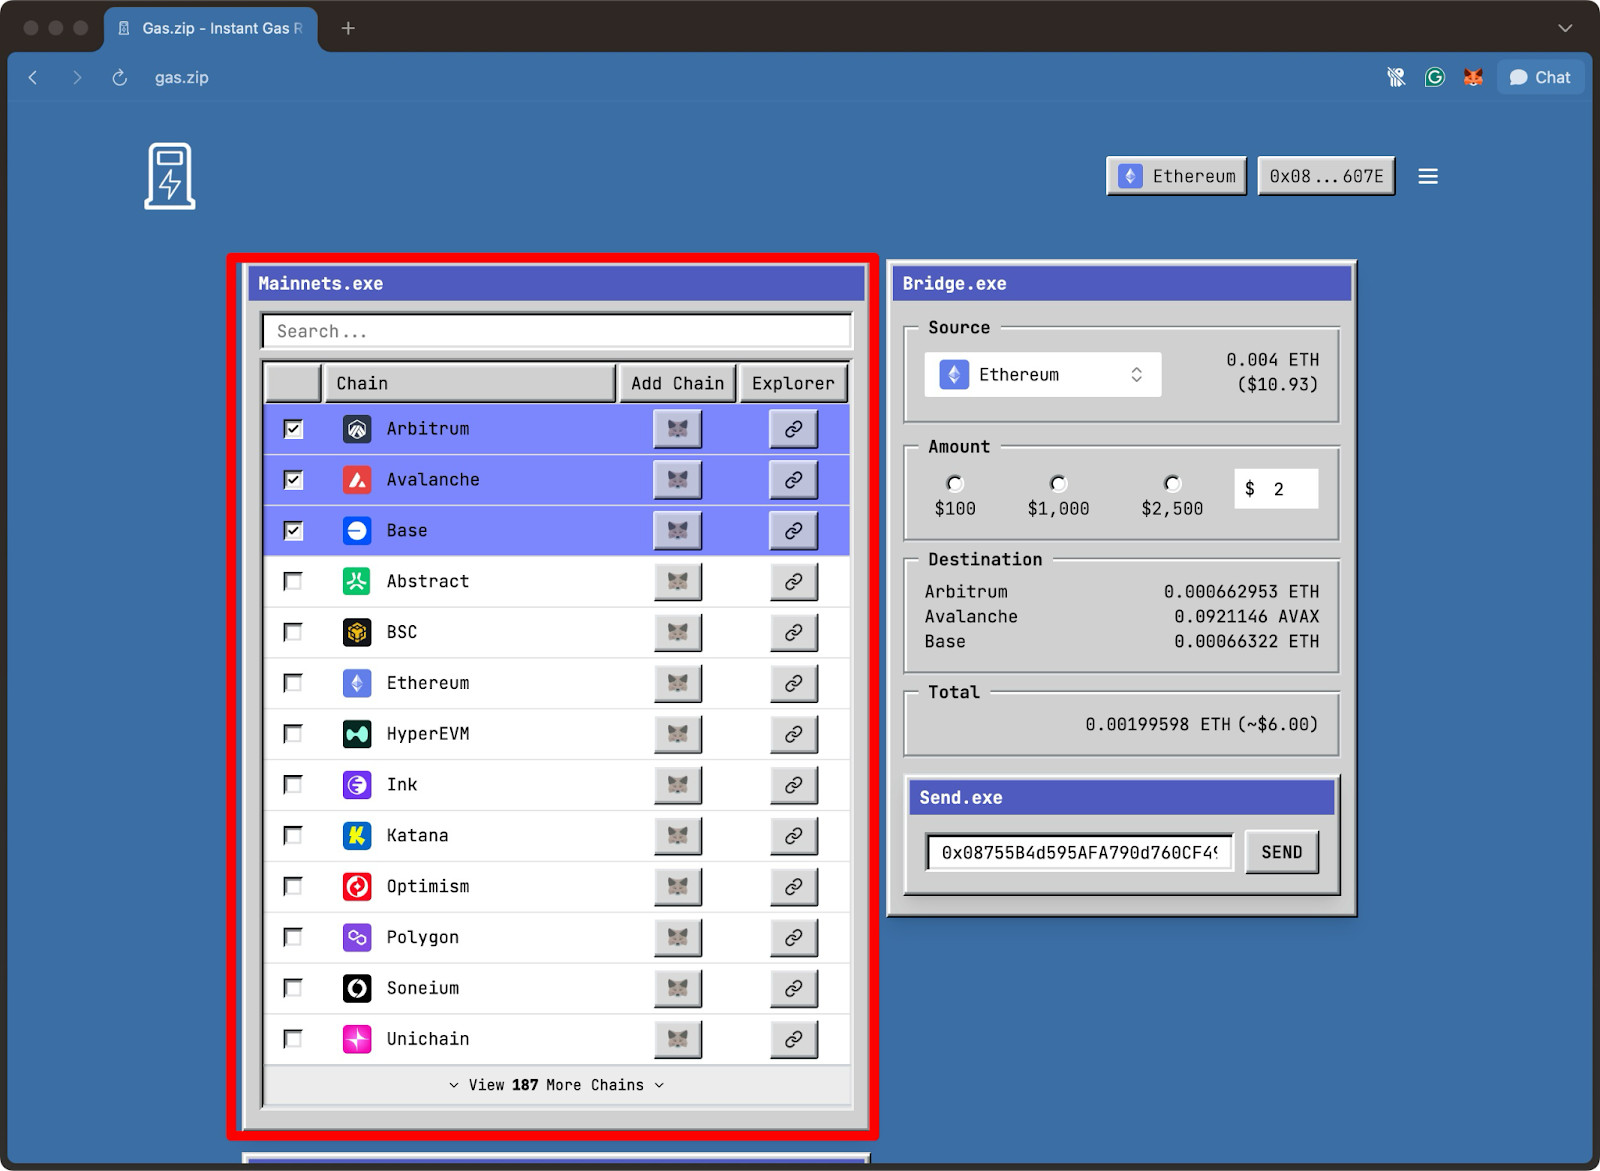Viewport: 1600px width, 1171px height.
Task: Open the Ethereum network selector in header
Action: 1177,176
